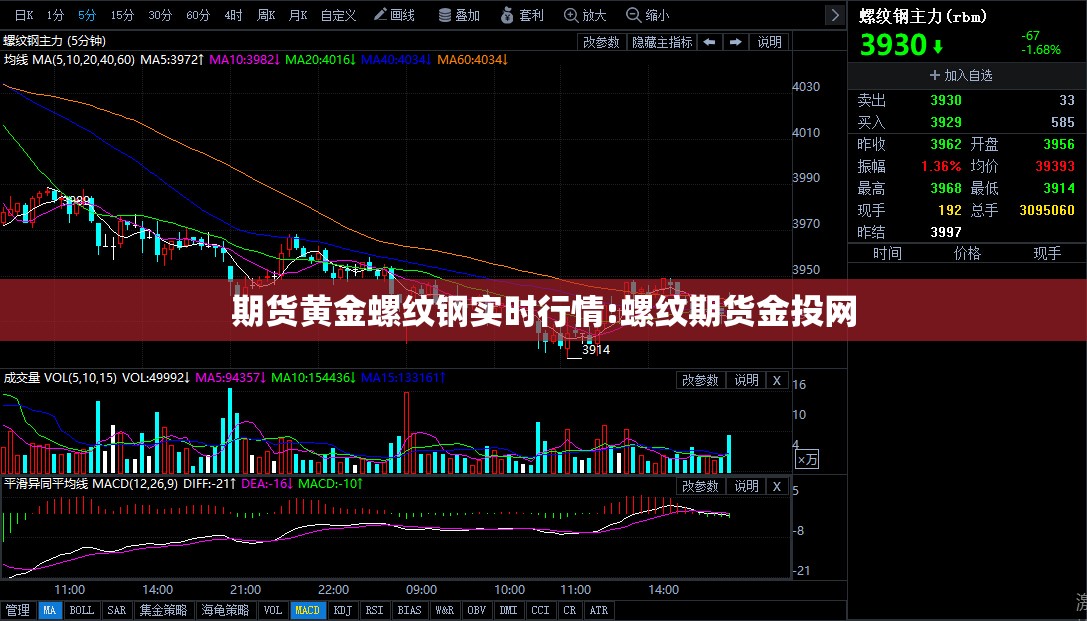Open the 套利 arbitrage tool
This screenshot has width=1087, height=621.
523,15
